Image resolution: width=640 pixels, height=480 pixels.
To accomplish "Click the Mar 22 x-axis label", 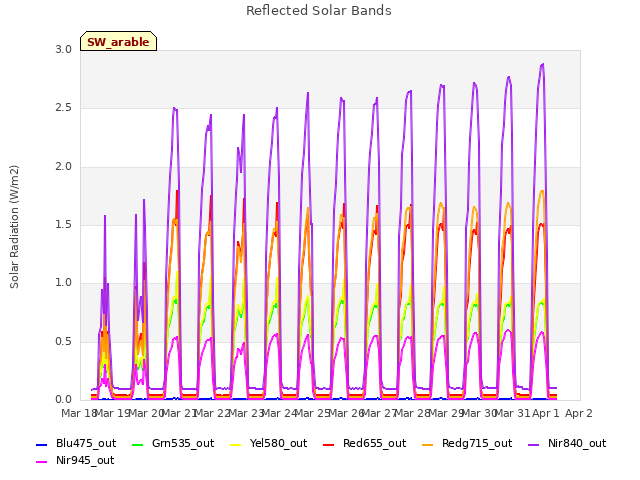I will click(212, 413).
